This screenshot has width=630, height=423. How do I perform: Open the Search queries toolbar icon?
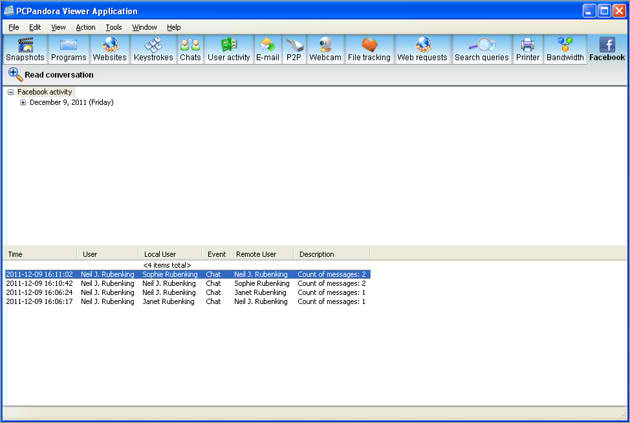[481, 50]
